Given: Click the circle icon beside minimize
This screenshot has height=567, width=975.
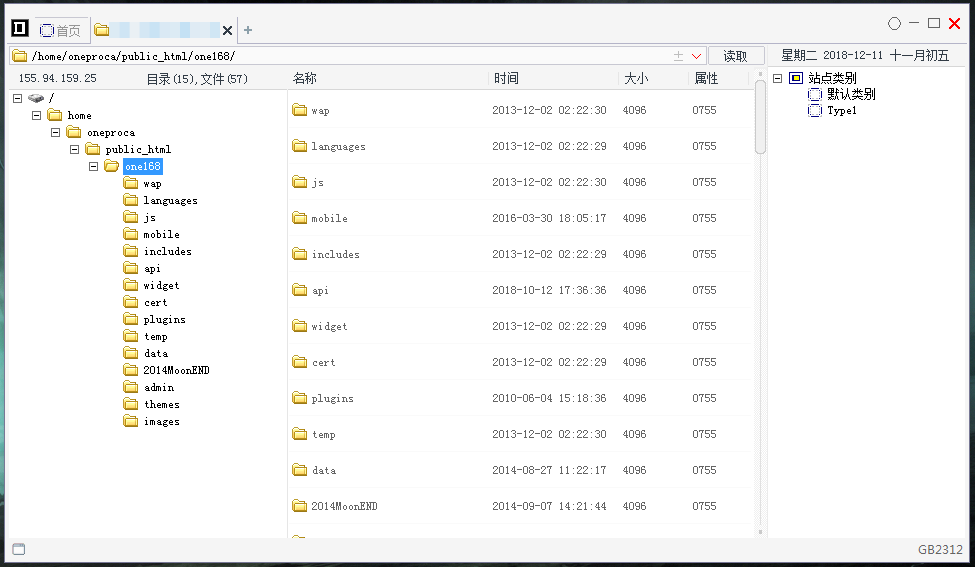Looking at the screenshot, I should (x=894, y=24).
